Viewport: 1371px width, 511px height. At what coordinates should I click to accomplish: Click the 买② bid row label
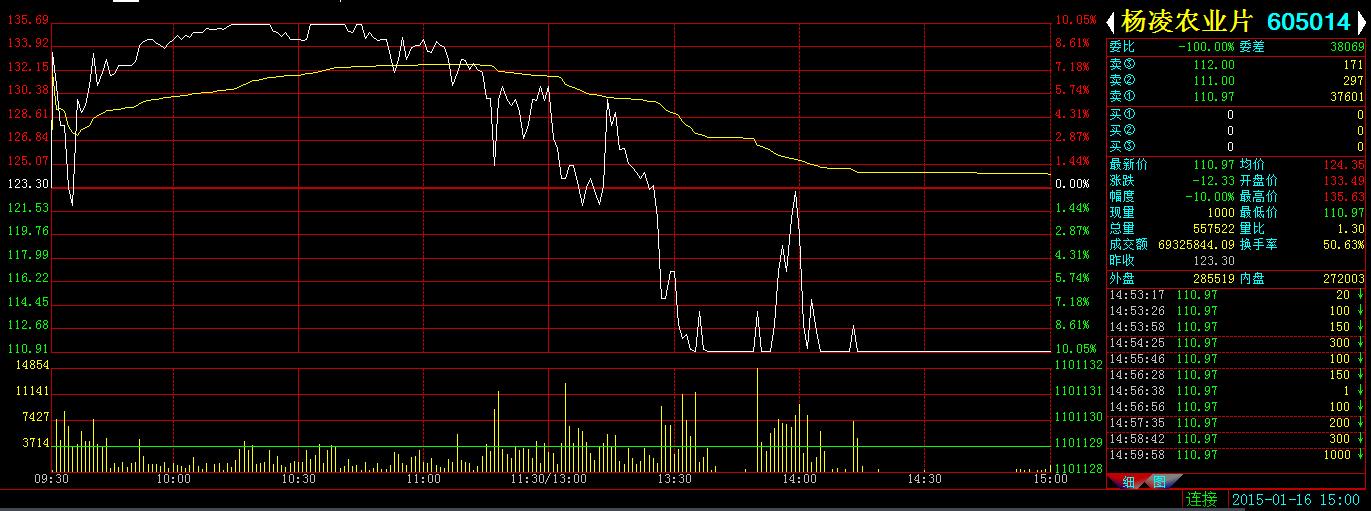point(1122,131)
